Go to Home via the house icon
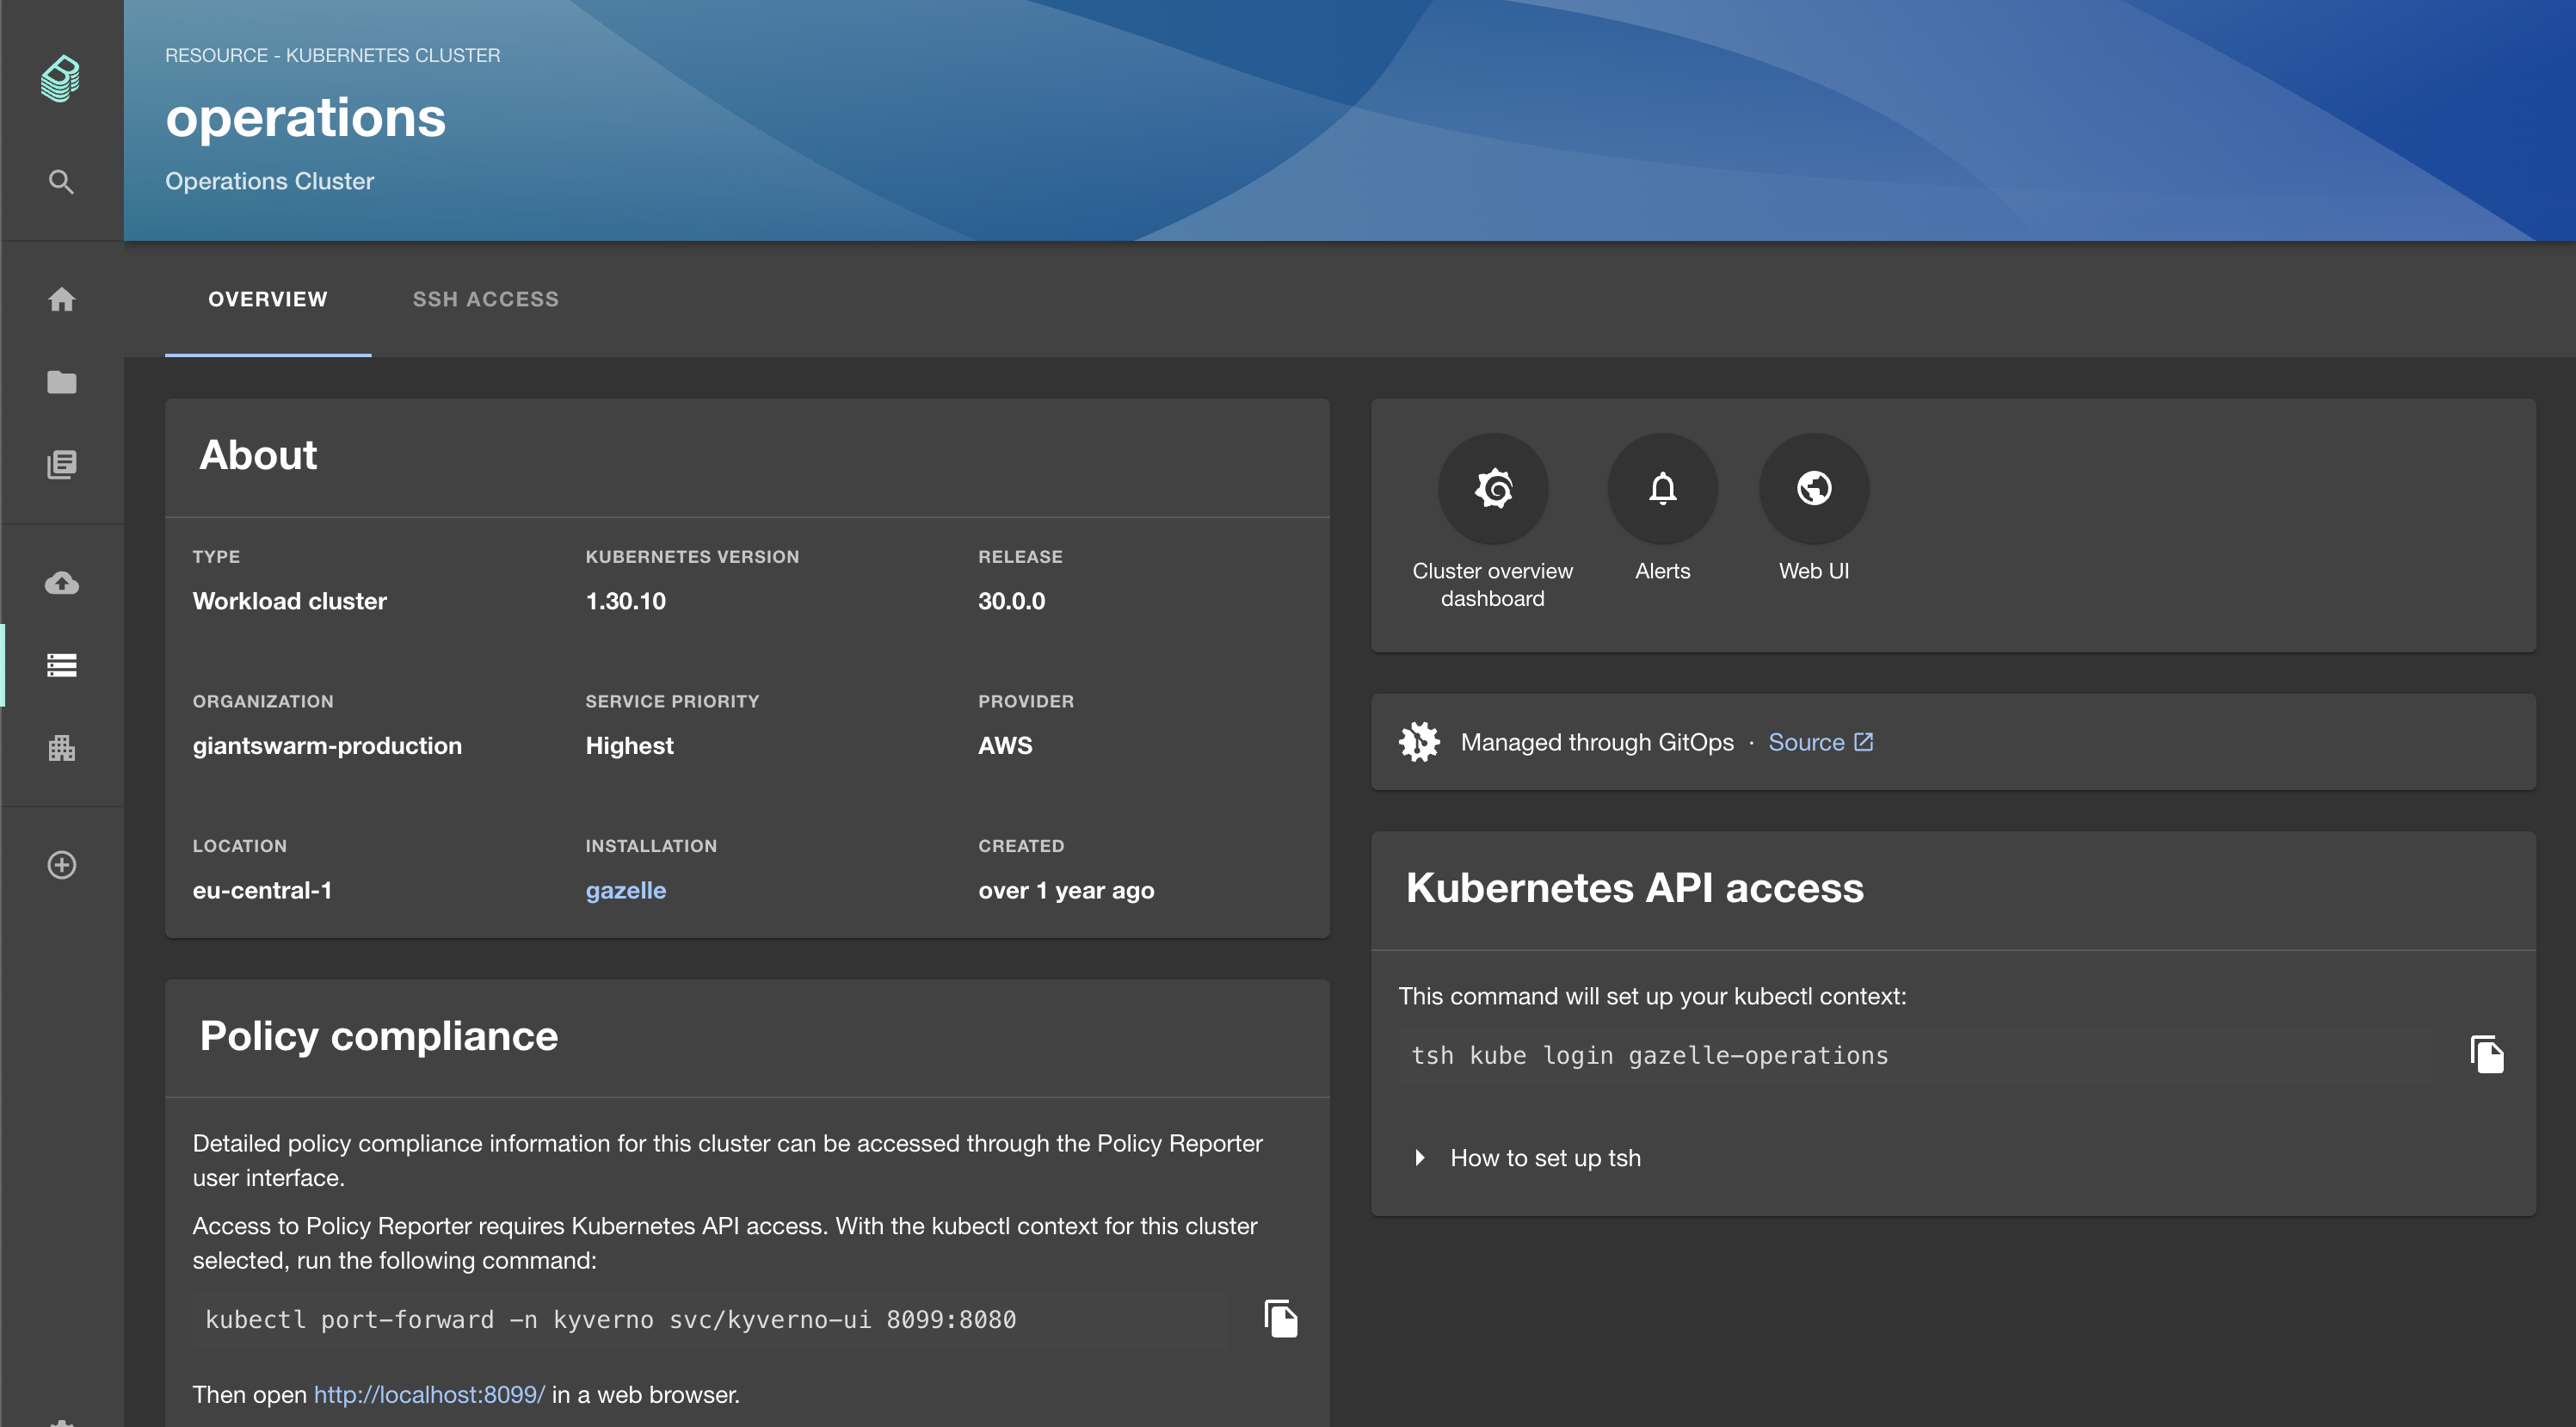Image resolution: width=2576 pixels, height=1427 pixels. (x=61, y=299)
